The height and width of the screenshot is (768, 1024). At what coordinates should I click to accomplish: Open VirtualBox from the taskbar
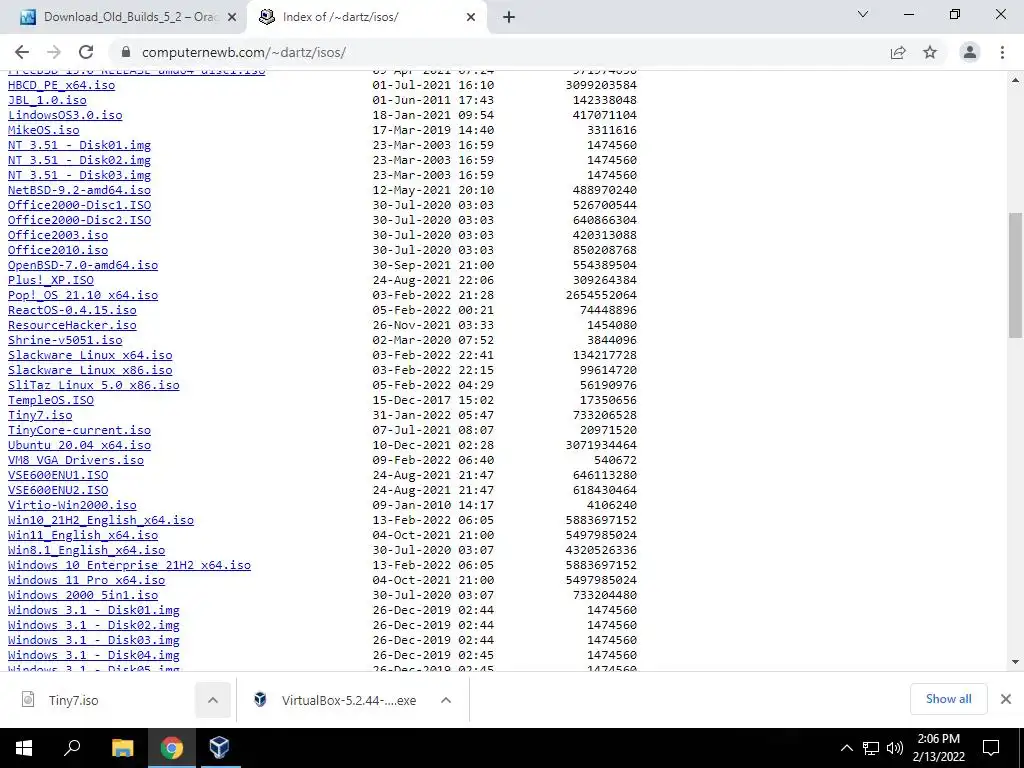[x=219, y=748]
